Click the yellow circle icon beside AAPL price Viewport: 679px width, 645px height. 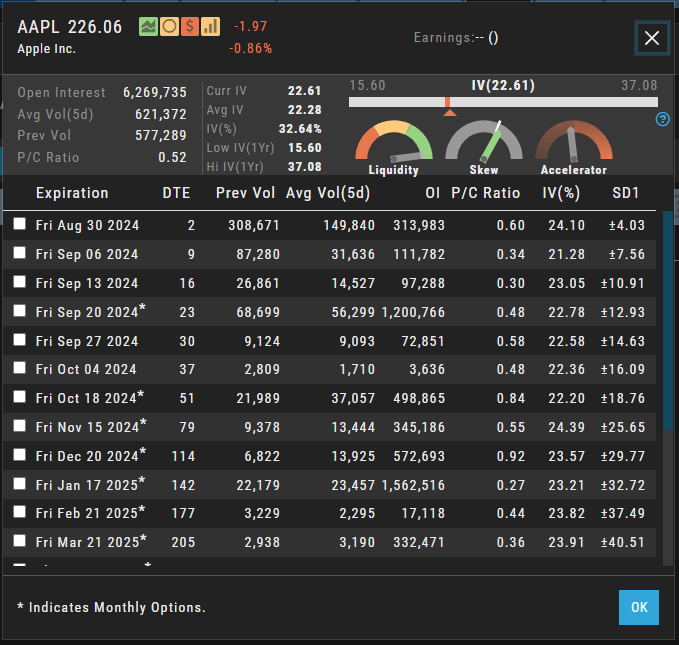pyautogui.click(x=169, y=26)
